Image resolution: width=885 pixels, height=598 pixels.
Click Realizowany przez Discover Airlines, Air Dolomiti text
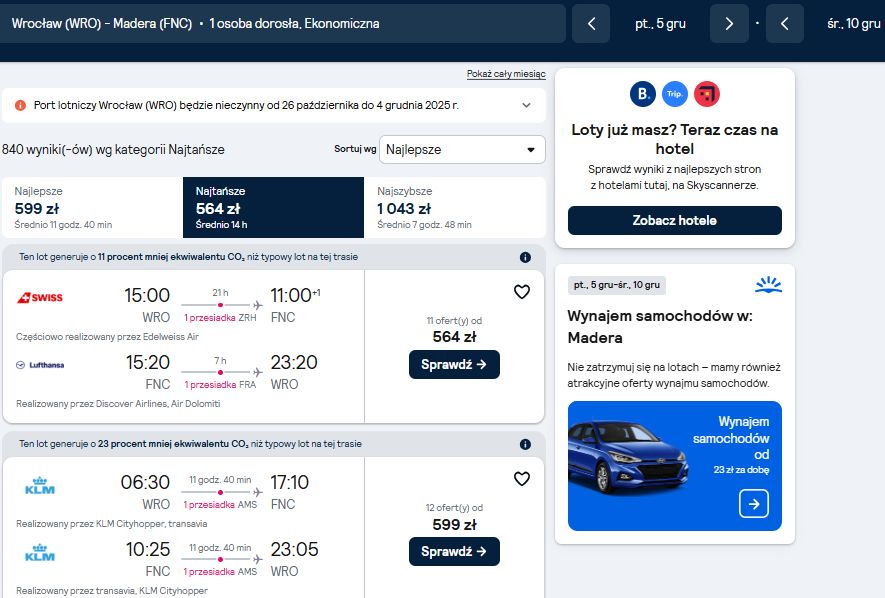click(x=118, y=404)
